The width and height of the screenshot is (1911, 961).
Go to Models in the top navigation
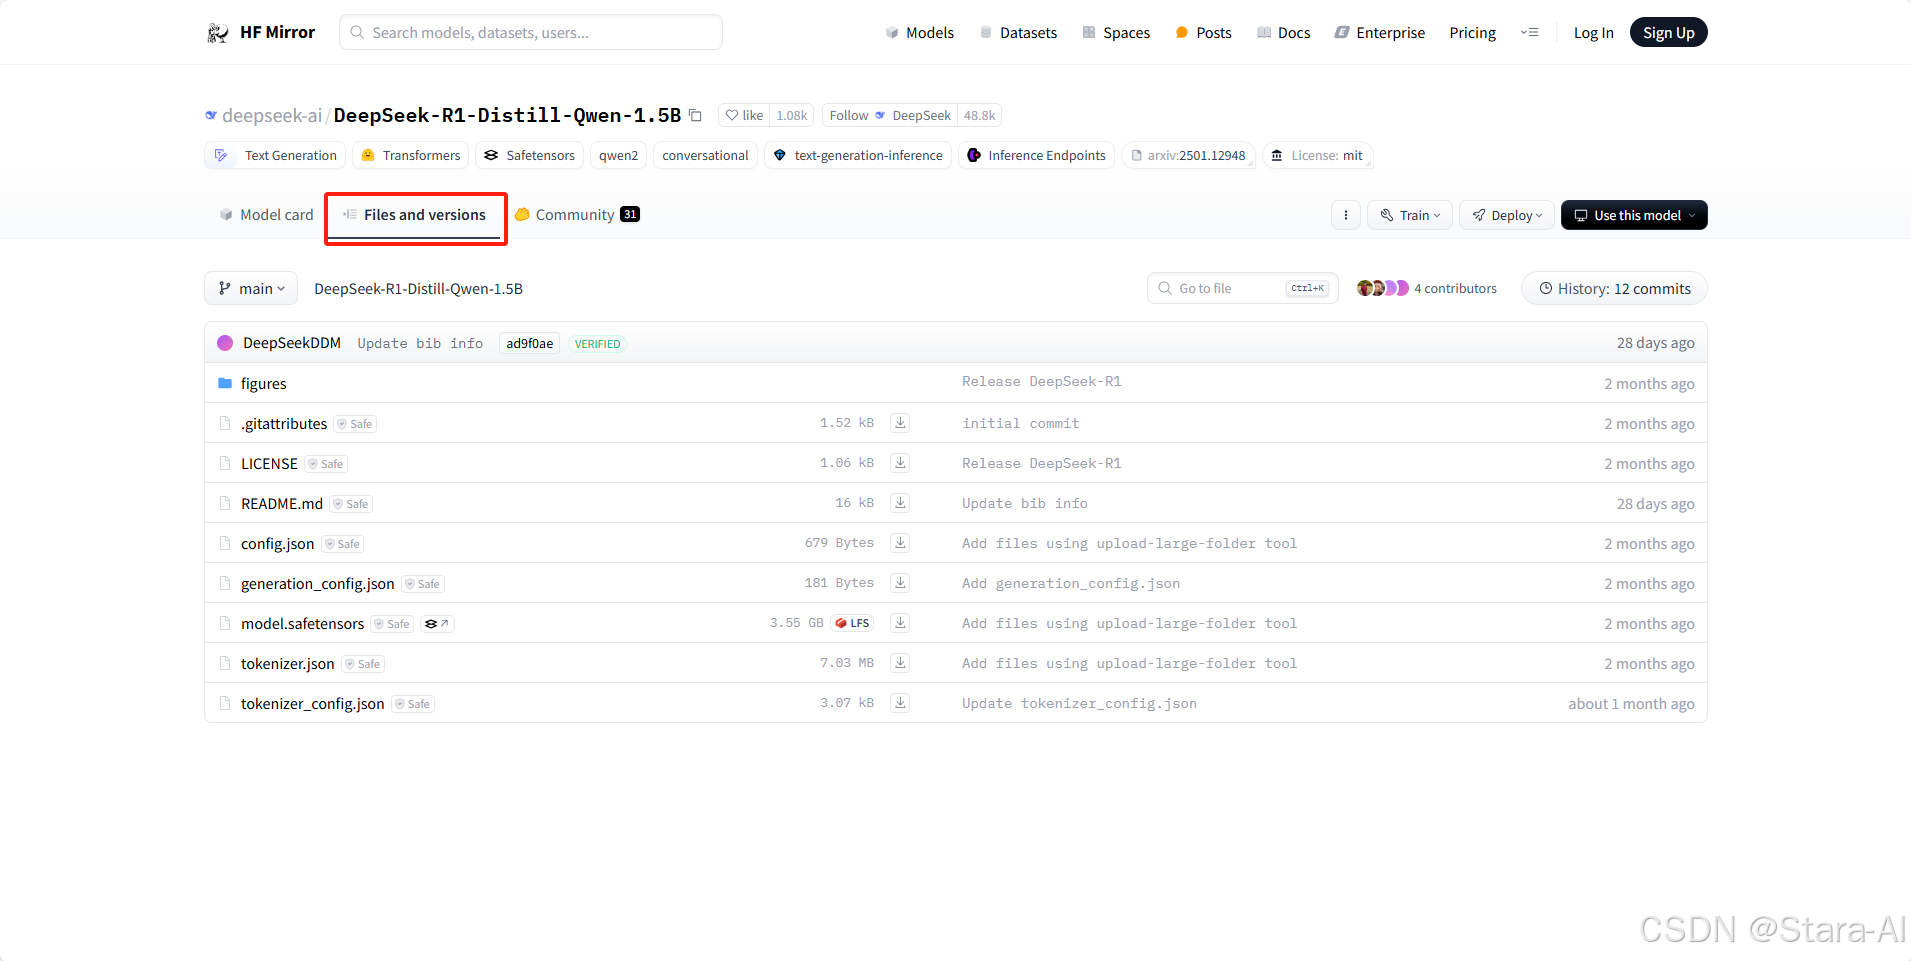point(919,33)
